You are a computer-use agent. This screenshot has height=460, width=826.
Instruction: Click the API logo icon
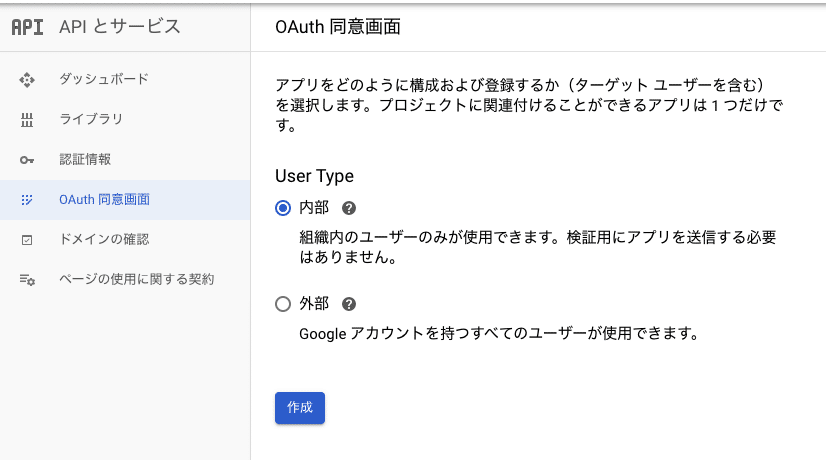[27, 27]
